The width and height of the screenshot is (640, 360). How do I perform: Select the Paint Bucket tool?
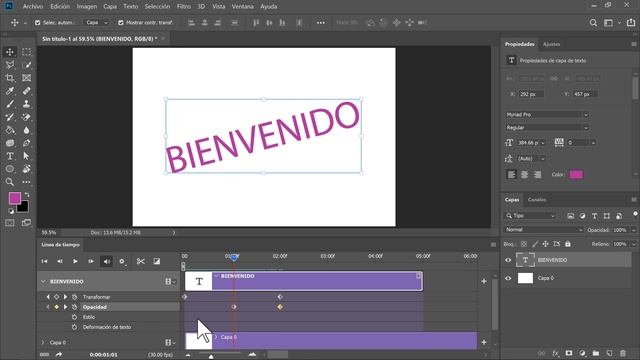10,130
